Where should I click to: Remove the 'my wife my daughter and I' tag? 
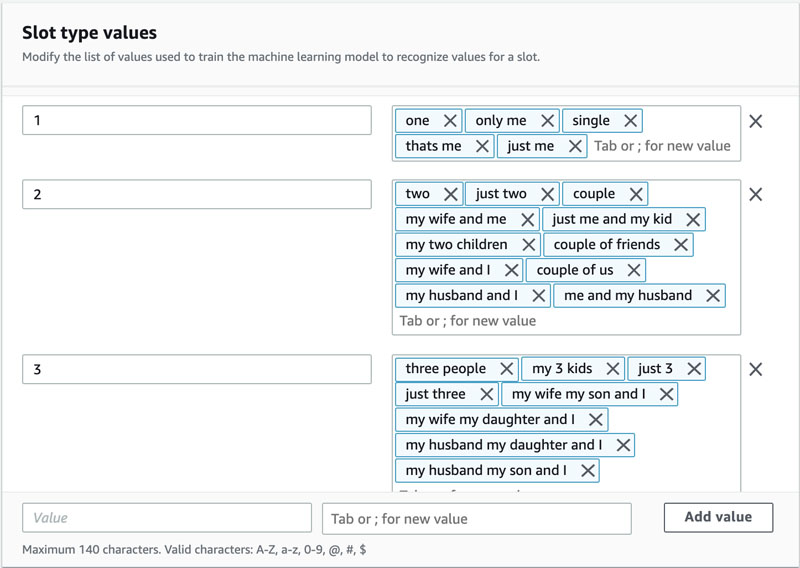tap(596, 420)
